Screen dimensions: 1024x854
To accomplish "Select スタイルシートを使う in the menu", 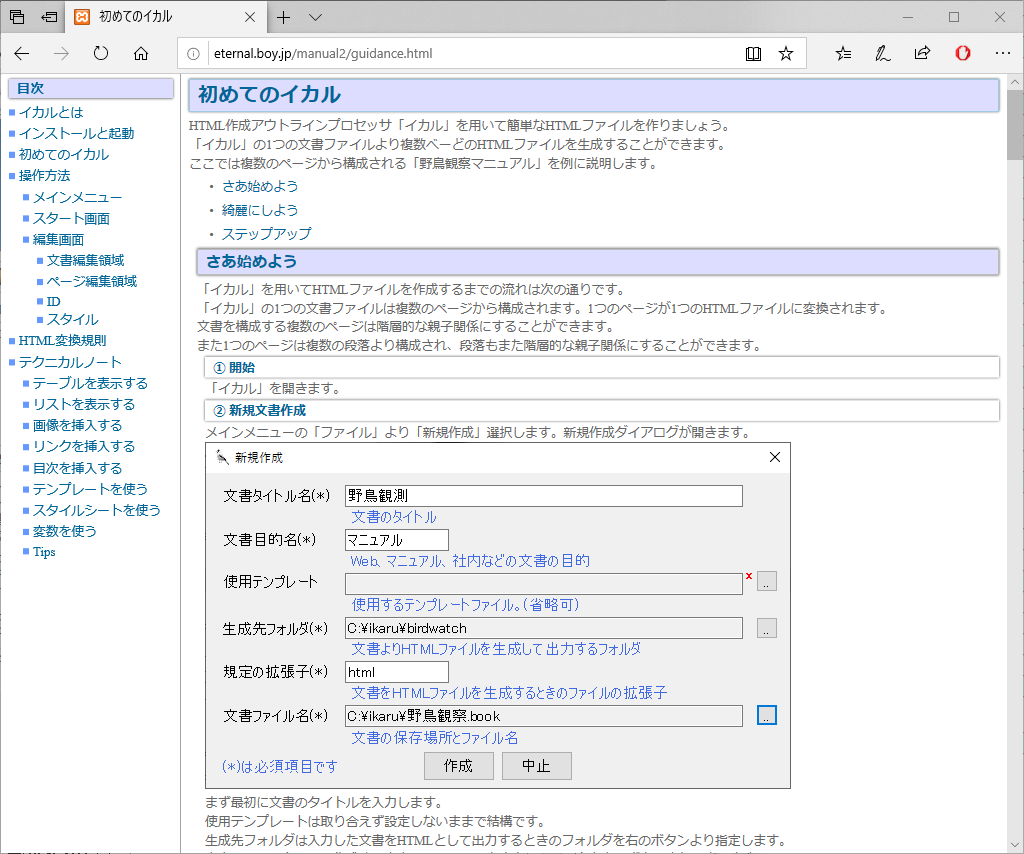I will point(96,510).
